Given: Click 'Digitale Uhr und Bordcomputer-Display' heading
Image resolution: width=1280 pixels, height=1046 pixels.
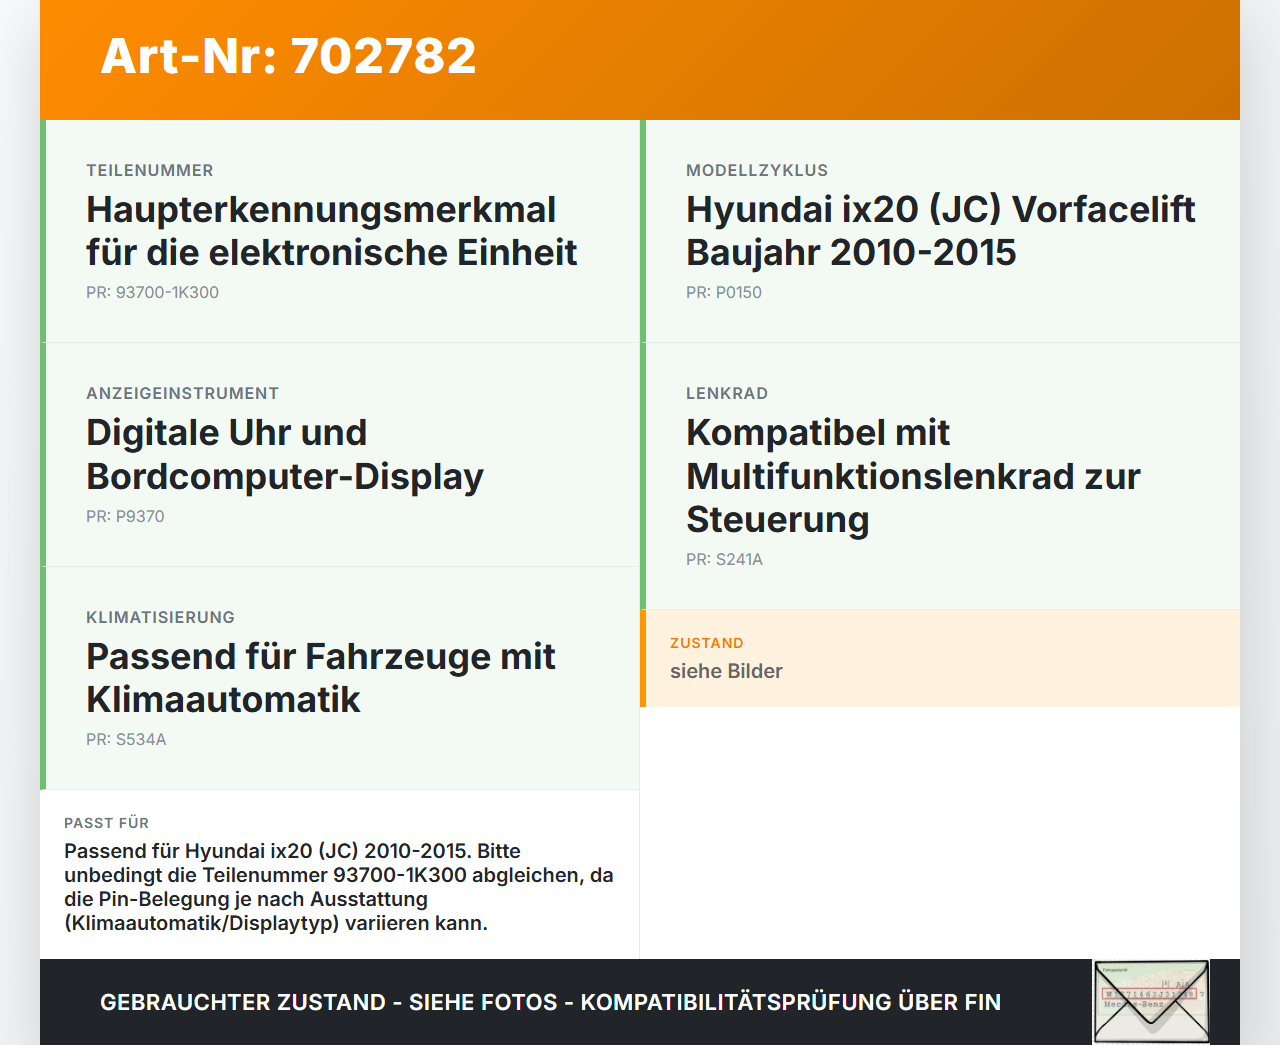Looking at the screenshot, I should [x=285, y=454].
